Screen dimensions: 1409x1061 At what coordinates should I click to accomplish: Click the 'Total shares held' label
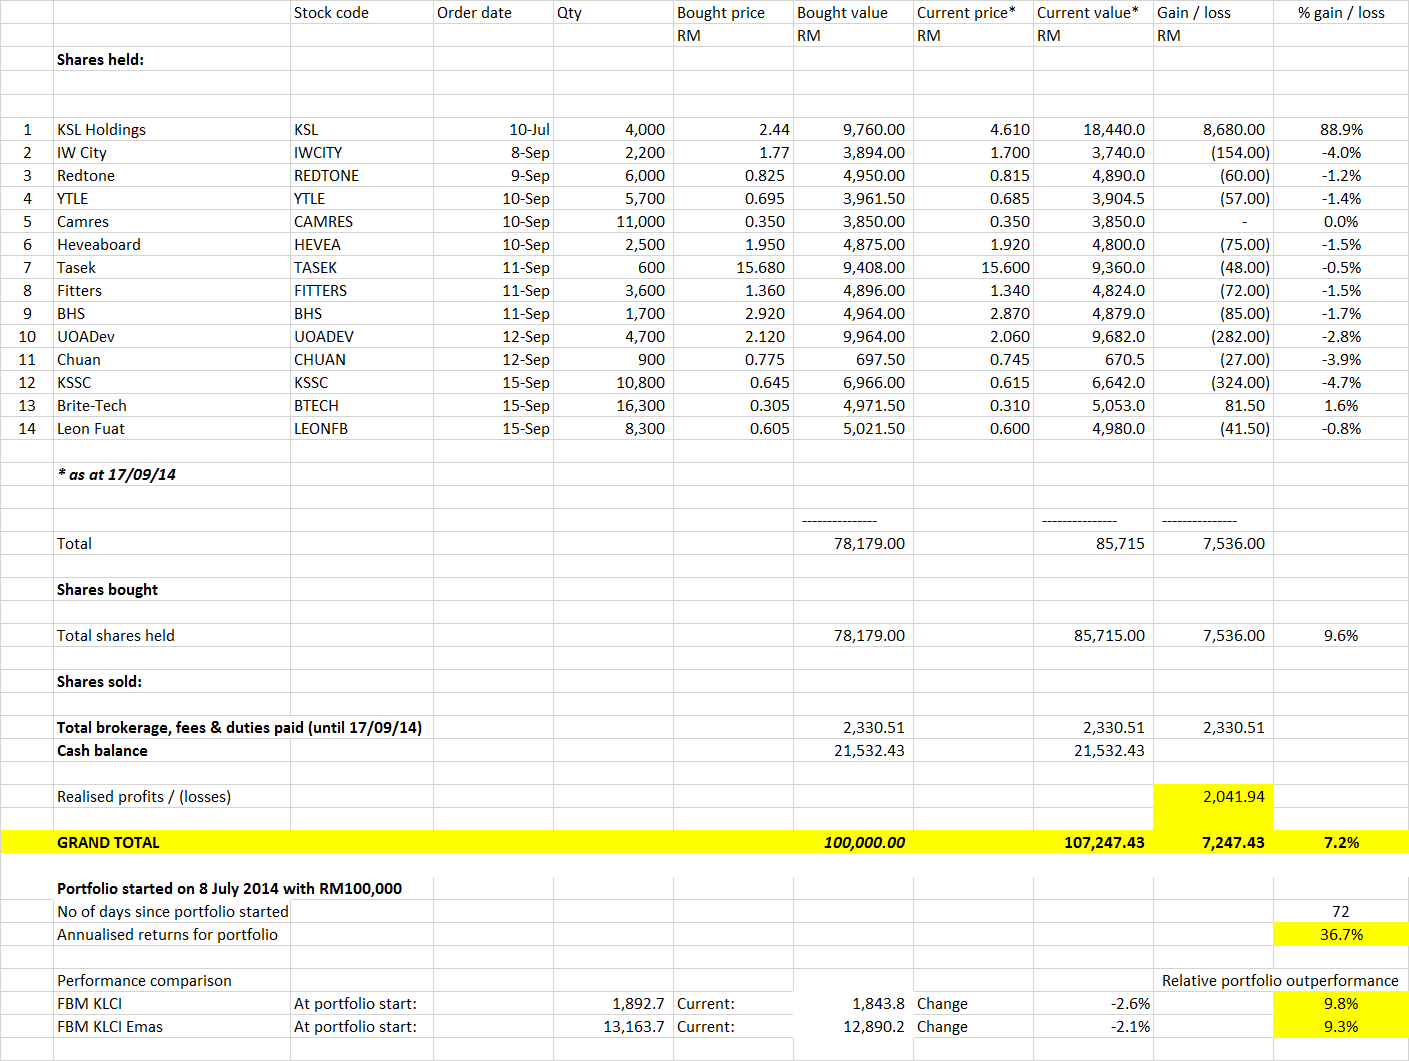115,636
